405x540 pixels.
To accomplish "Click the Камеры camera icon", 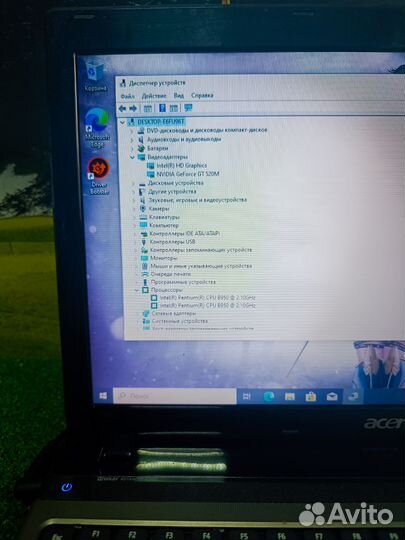I will 143,209.
